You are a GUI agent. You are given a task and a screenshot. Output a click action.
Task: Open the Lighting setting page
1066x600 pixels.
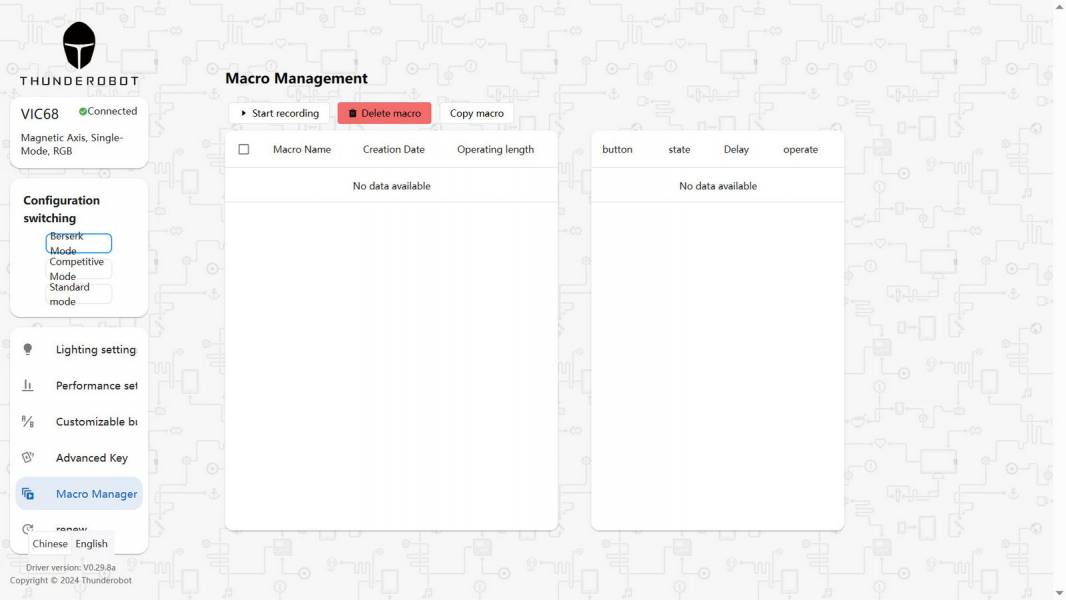tap(79, 349)
